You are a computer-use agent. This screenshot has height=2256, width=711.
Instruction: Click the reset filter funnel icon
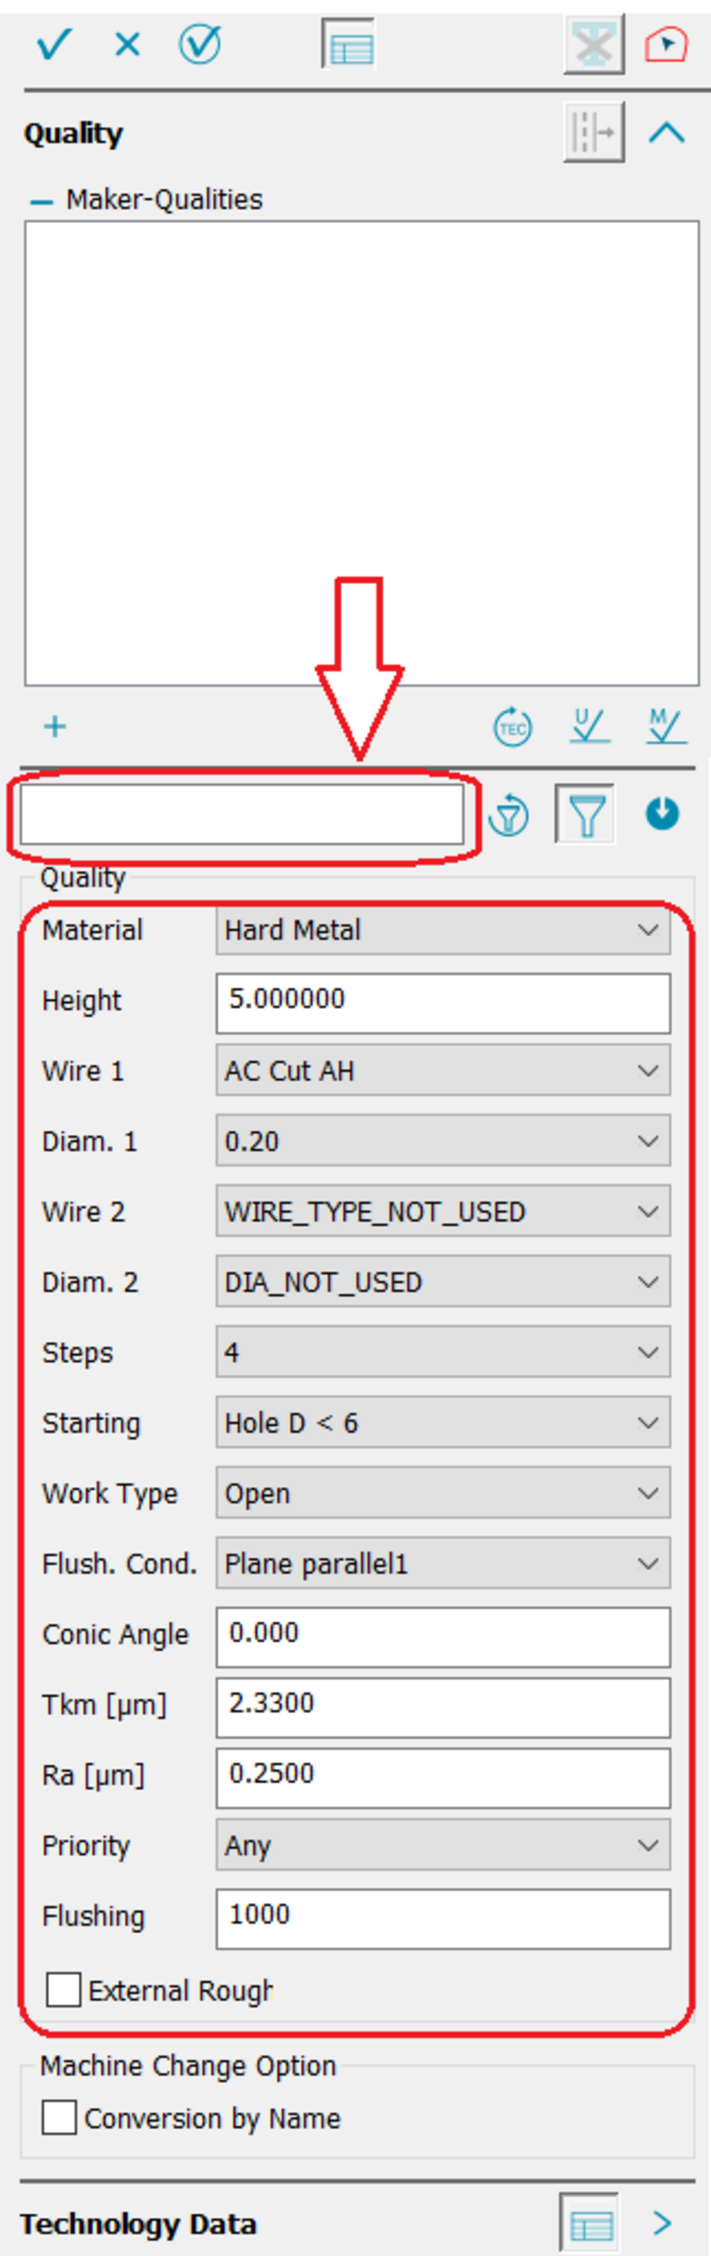(509, 815)
